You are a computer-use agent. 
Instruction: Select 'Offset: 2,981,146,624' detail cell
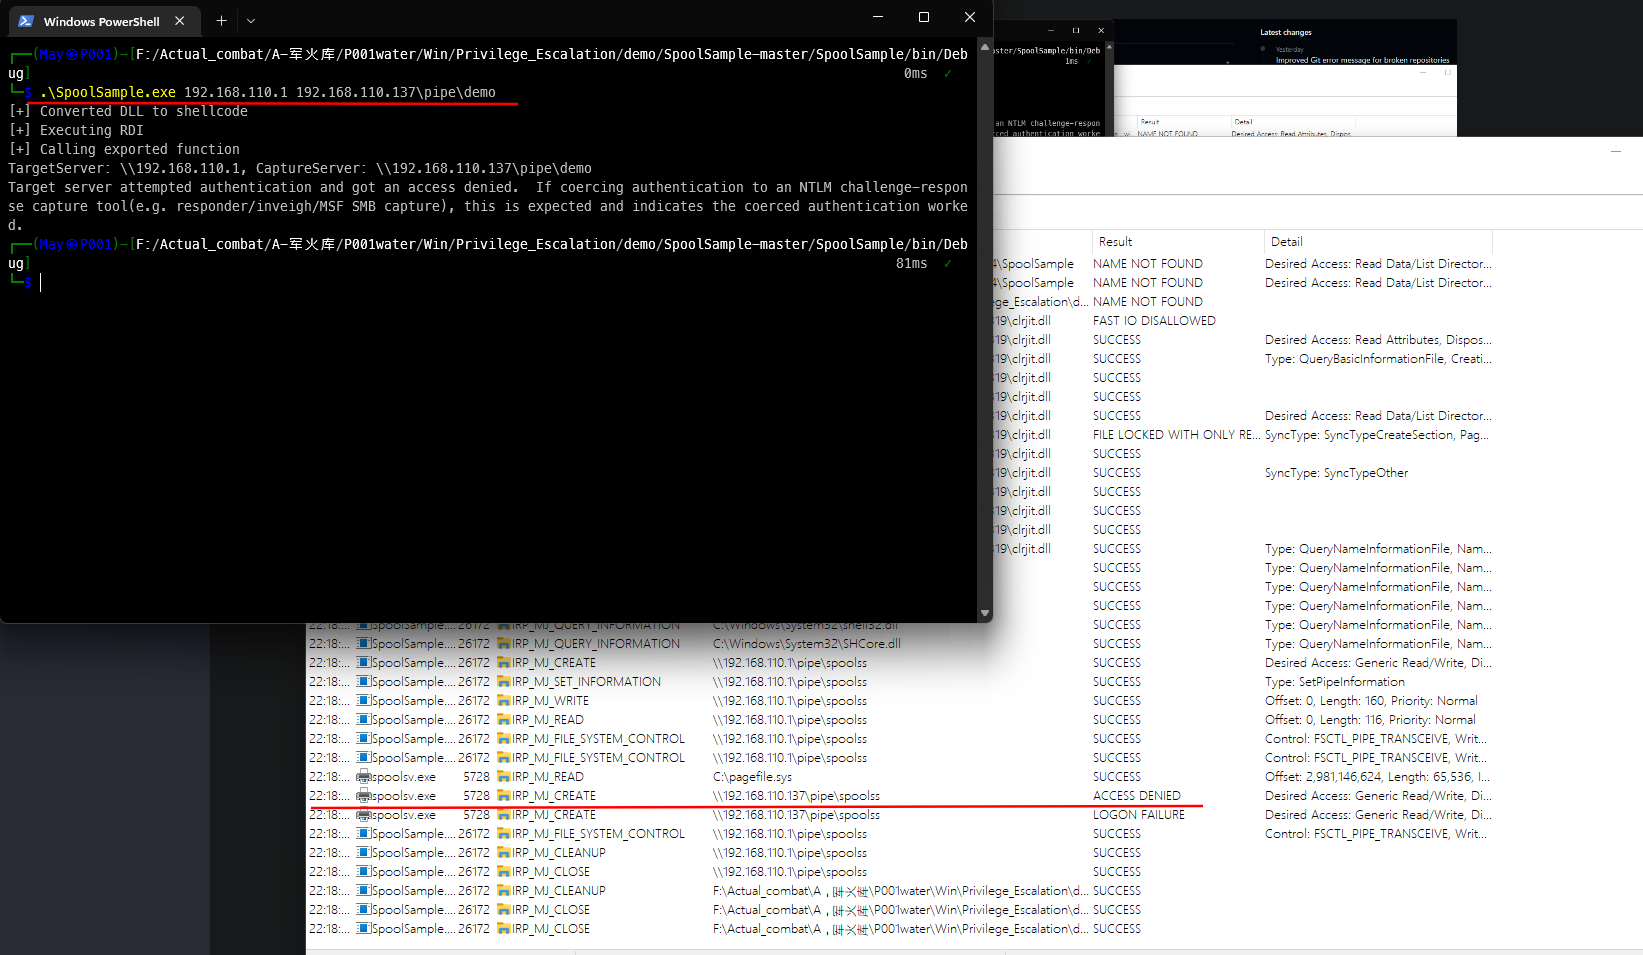pos(1378,777)
